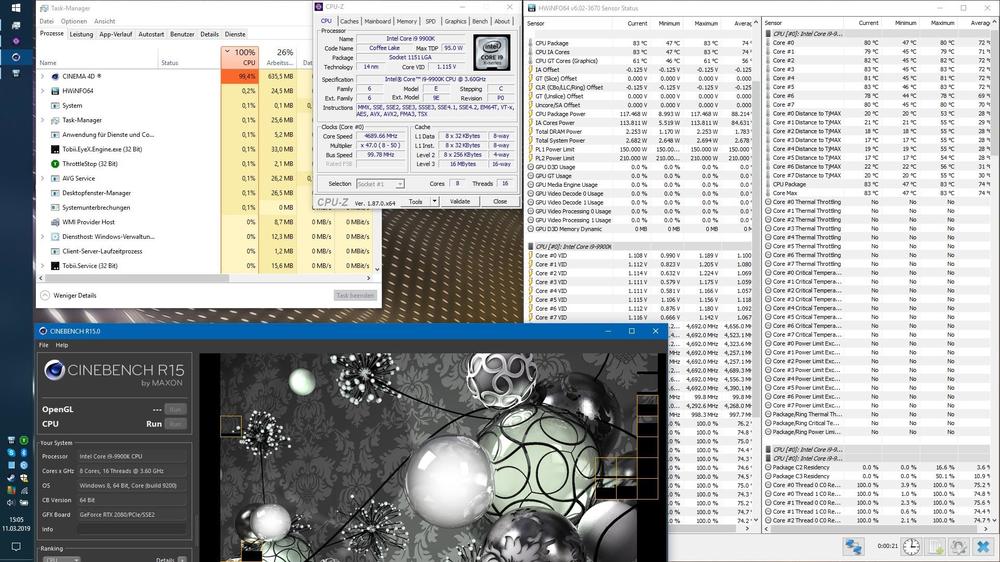
Task: Expand the AVG Service process group
Action: [x=42, y=178]
